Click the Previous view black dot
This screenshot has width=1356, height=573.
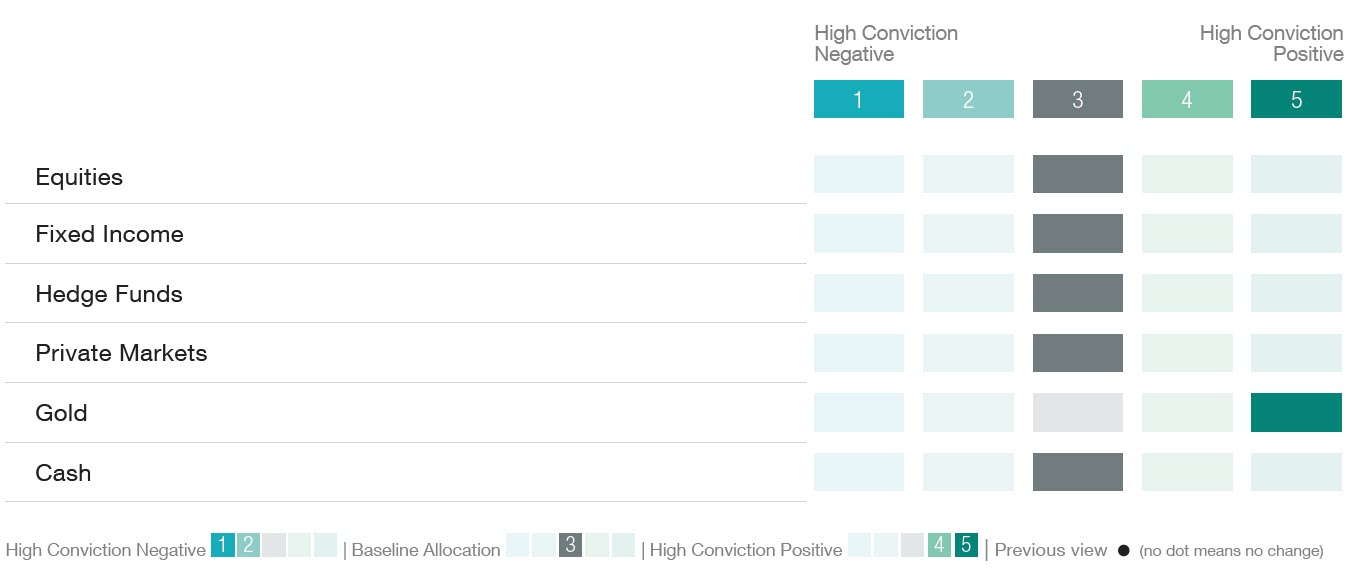[1123, 550]
